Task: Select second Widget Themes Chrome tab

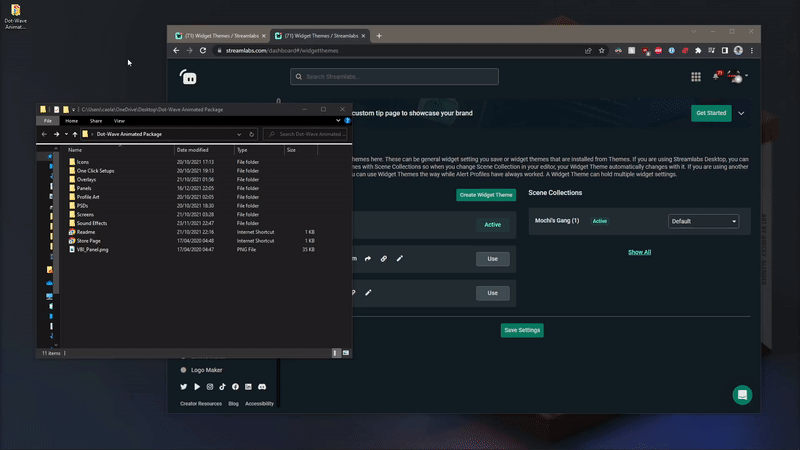Action: tap(319, 36)
